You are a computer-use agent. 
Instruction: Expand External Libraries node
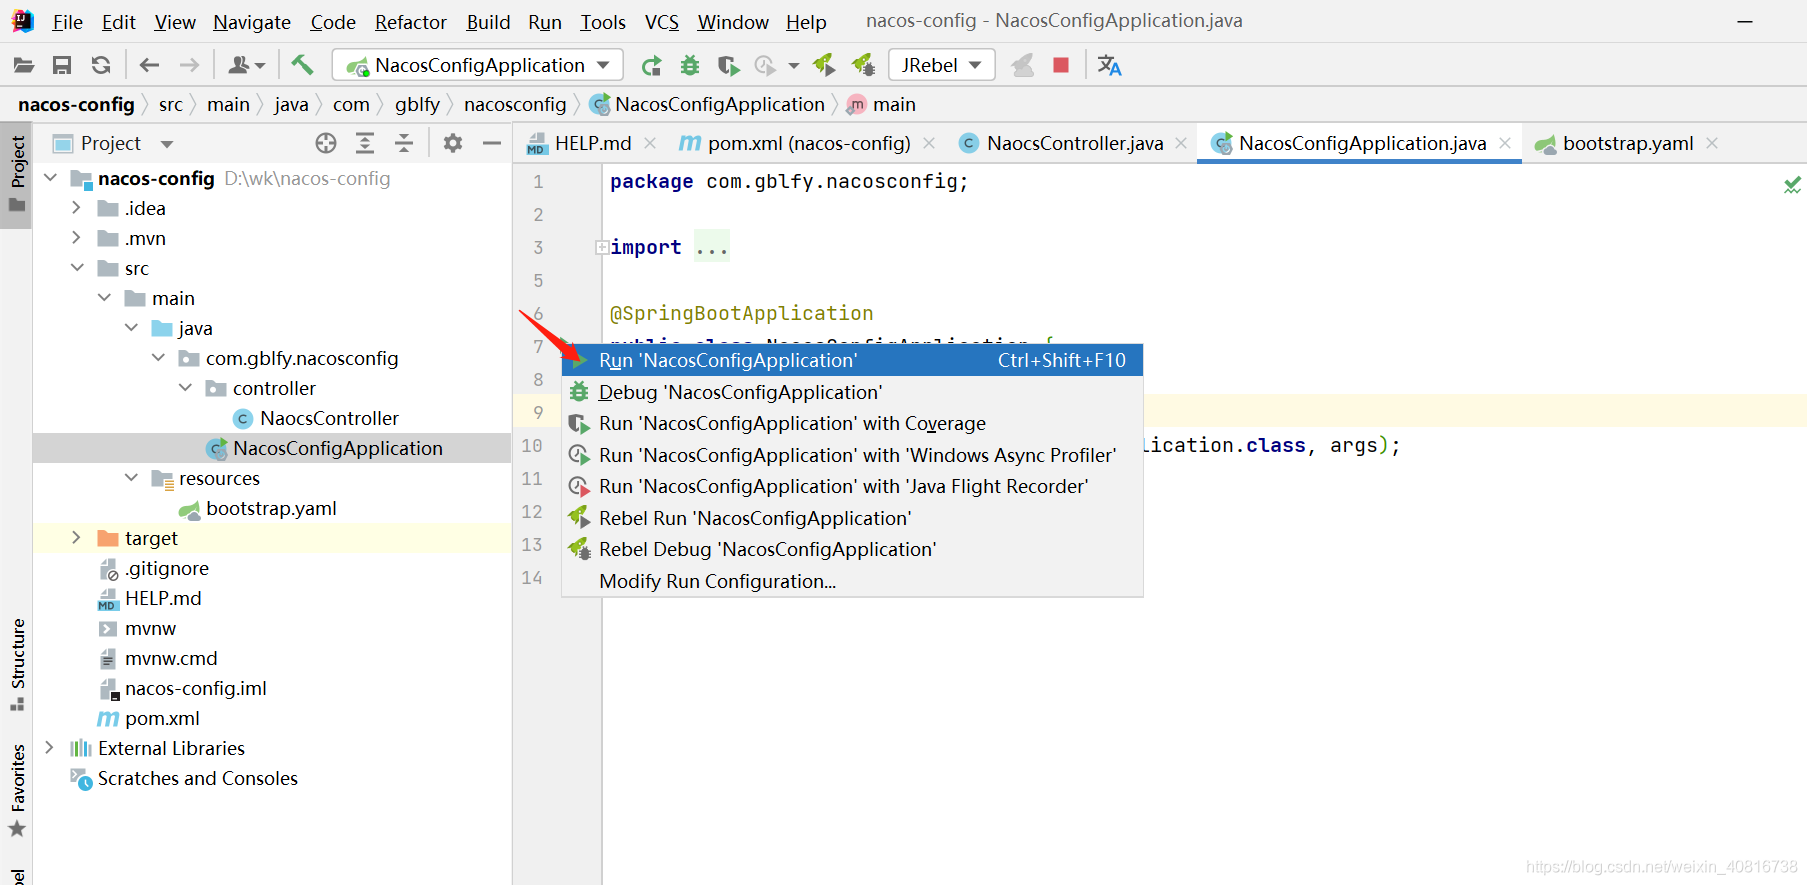pyautogui.click(x=49, y=748)
